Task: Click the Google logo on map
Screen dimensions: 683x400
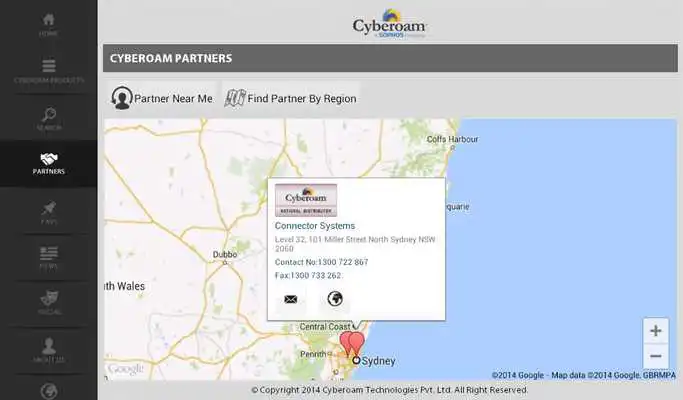Action: (125, 369)
